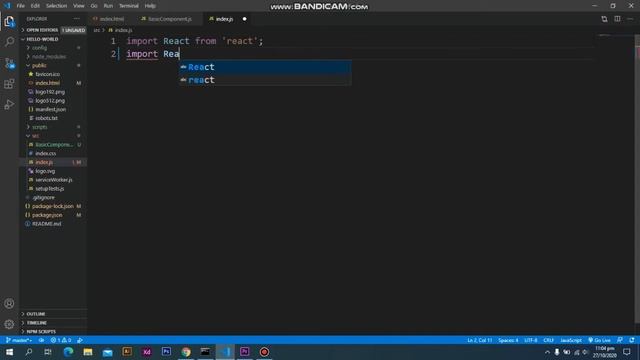Open notifications bell in status bar

tap(632, 340)
